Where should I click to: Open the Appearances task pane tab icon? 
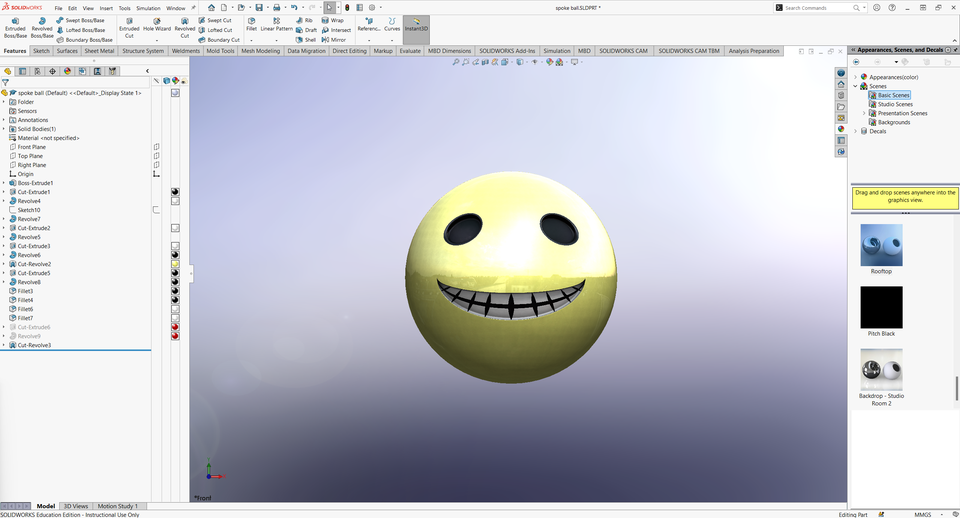point(841,128)
